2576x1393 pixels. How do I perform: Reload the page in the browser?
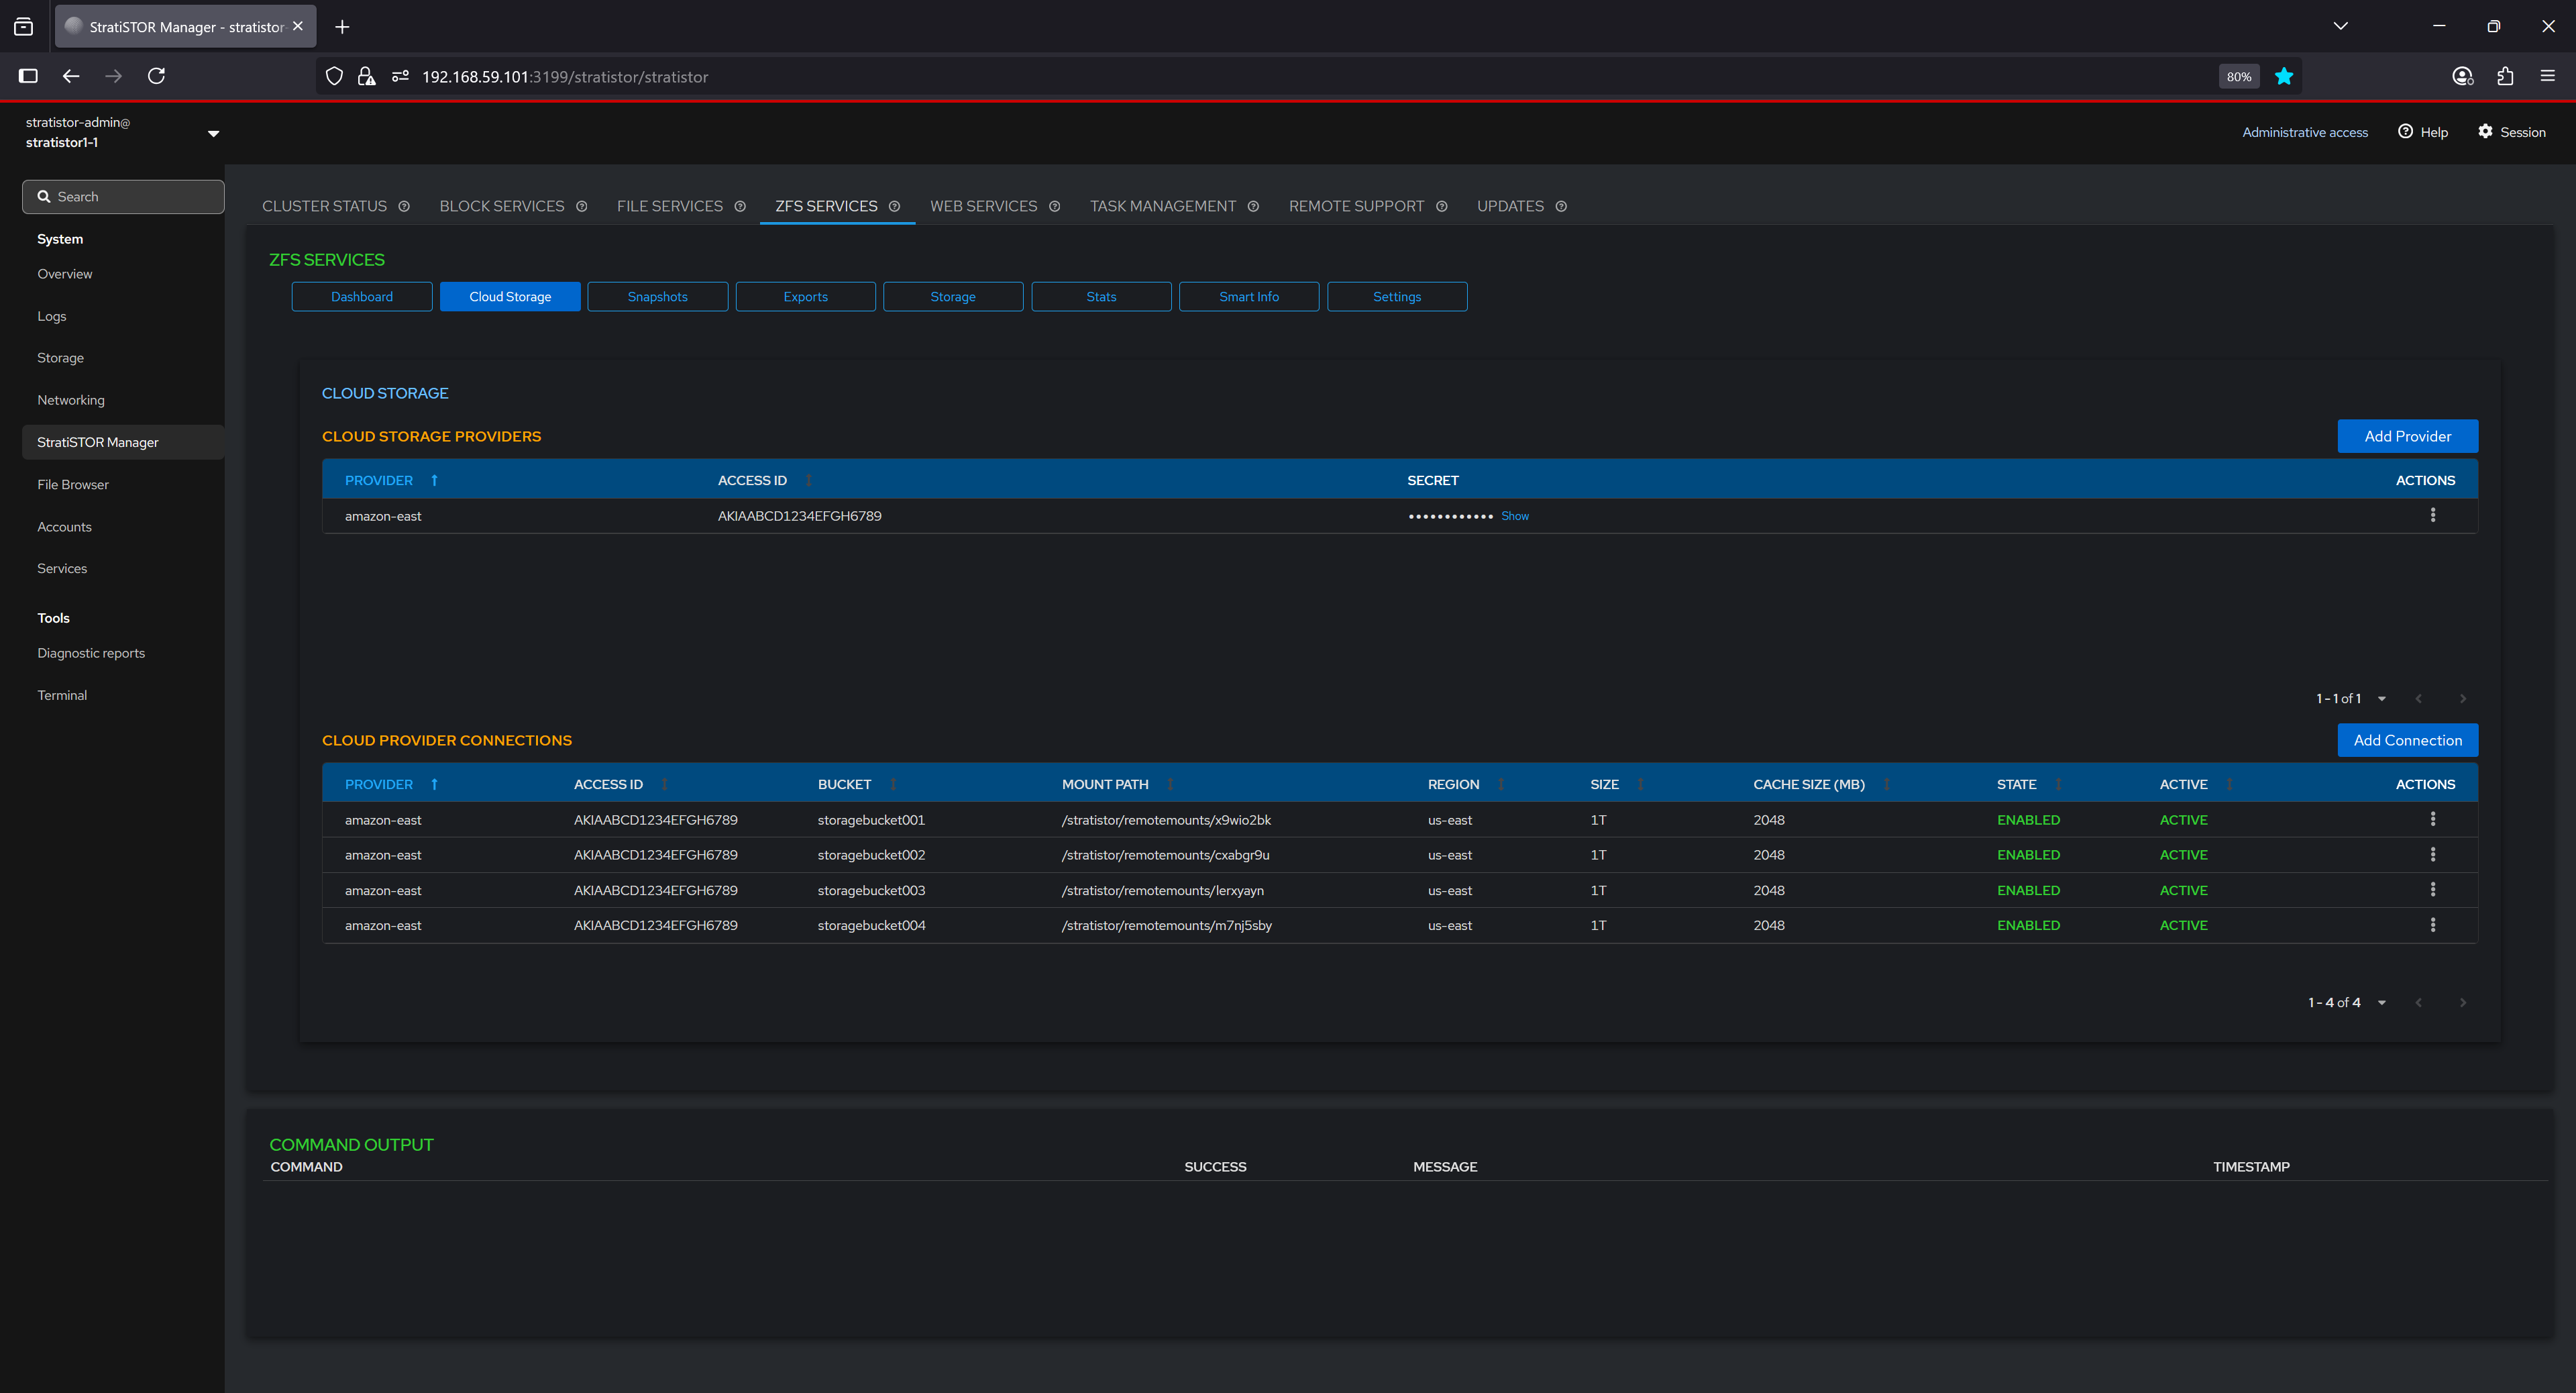156,76
